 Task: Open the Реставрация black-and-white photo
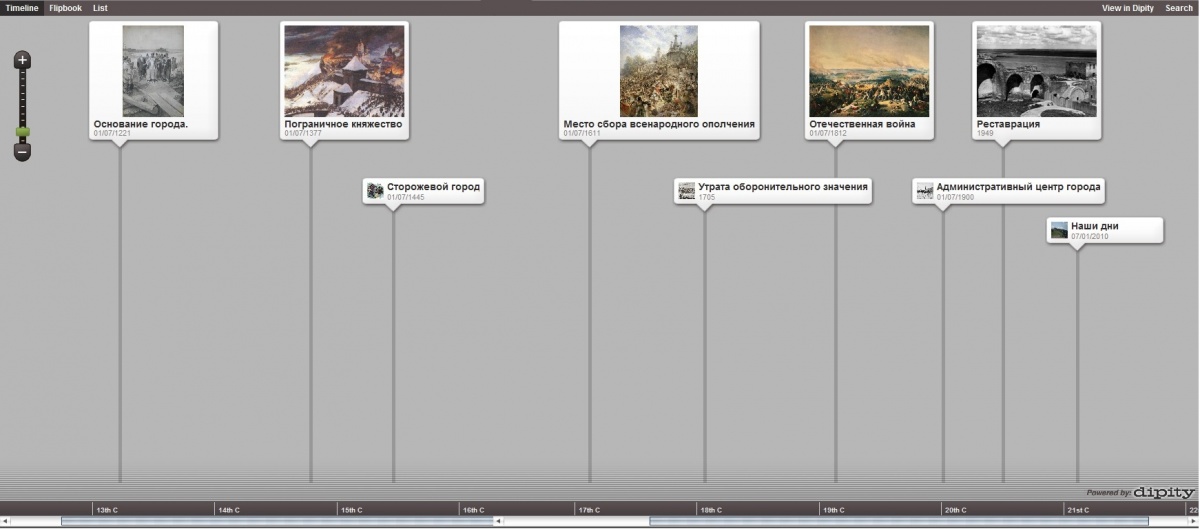(1036, 71)
